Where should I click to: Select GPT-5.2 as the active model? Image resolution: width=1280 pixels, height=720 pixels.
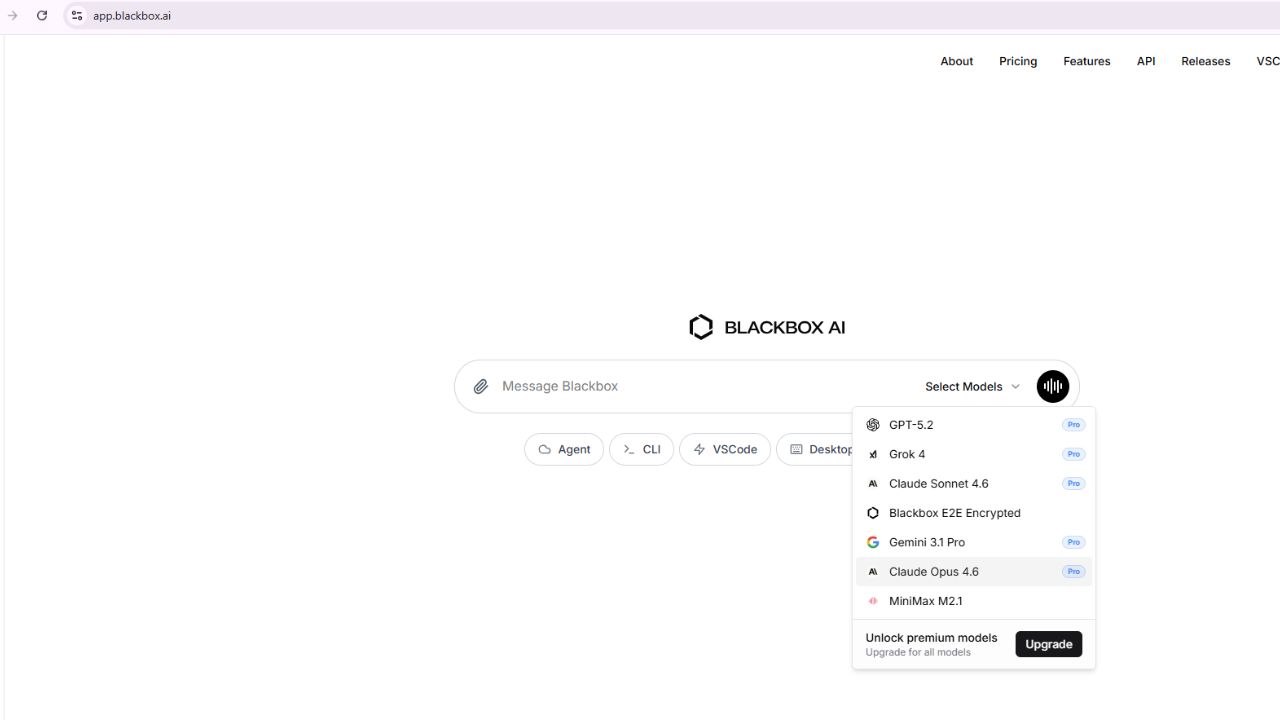[x=911, y=424]
